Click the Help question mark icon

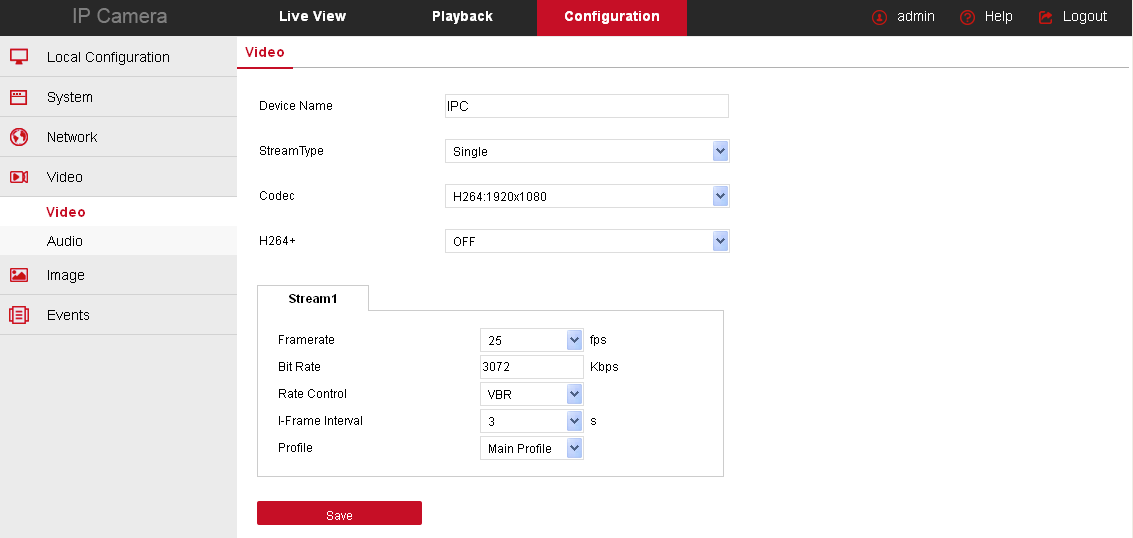(968, 17)
